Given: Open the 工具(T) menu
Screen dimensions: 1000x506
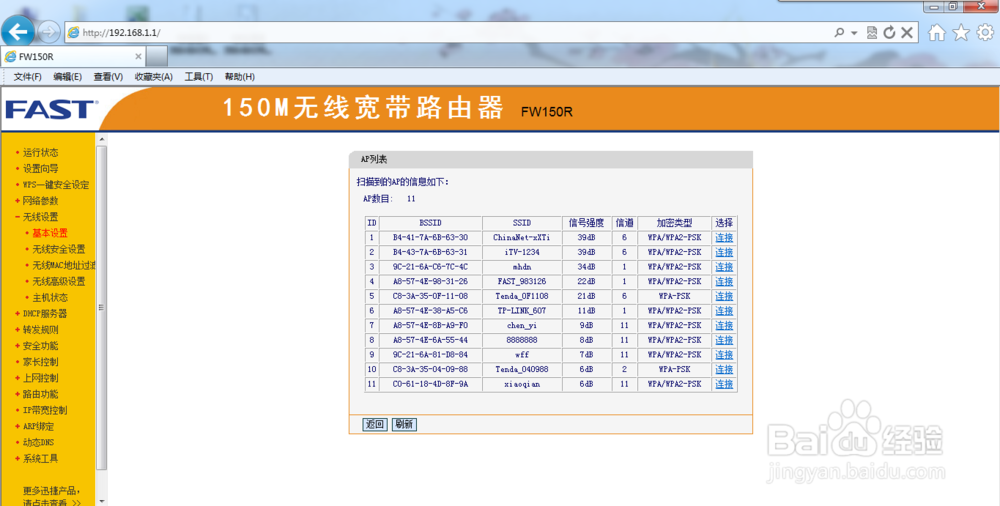Looking at the screenshot, I should point(199,77).
